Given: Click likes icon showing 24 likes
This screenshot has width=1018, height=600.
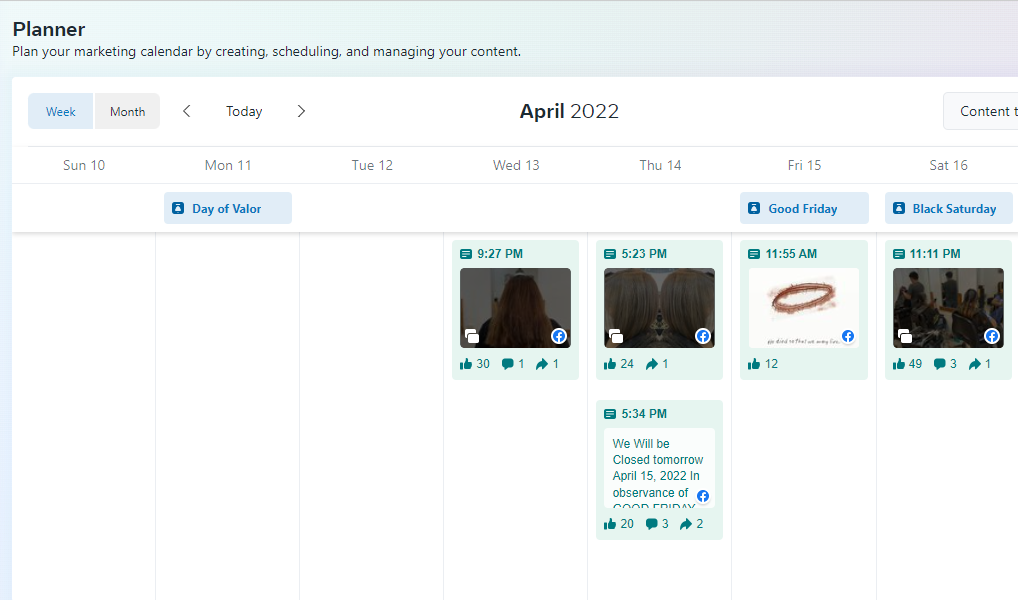Looking at the screenshot, I should point(610,364).
